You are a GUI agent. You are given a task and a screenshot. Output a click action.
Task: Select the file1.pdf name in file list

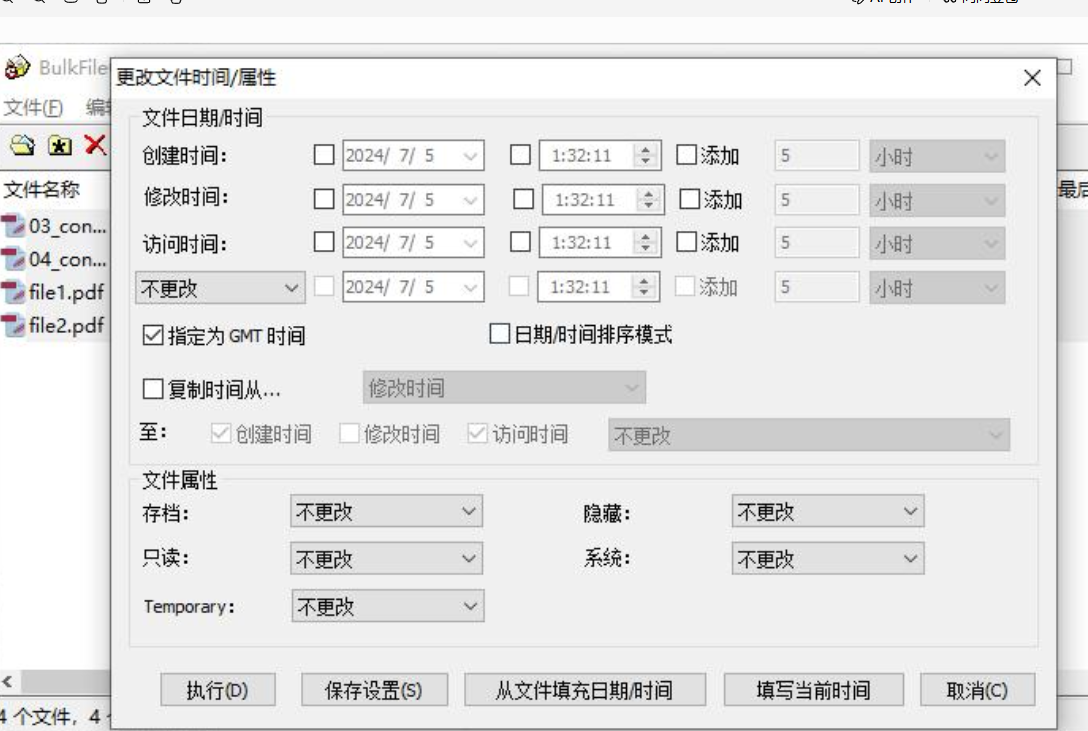tap(66, 292)
